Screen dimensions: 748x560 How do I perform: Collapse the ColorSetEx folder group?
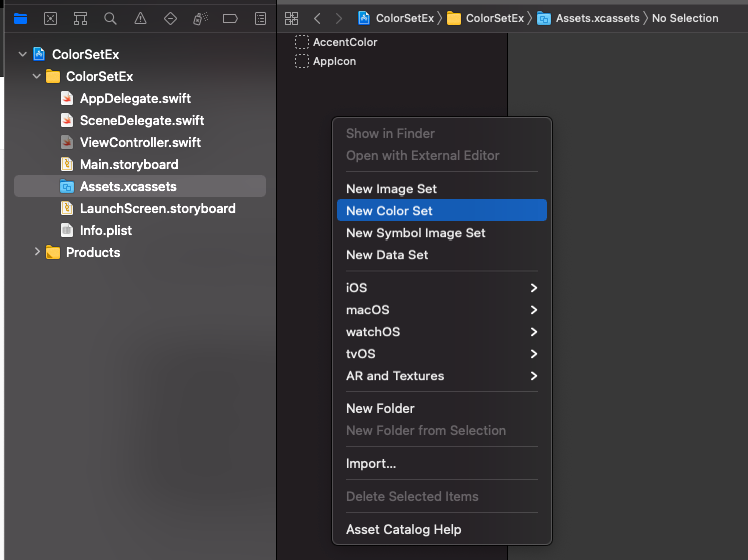coord(37,76)
